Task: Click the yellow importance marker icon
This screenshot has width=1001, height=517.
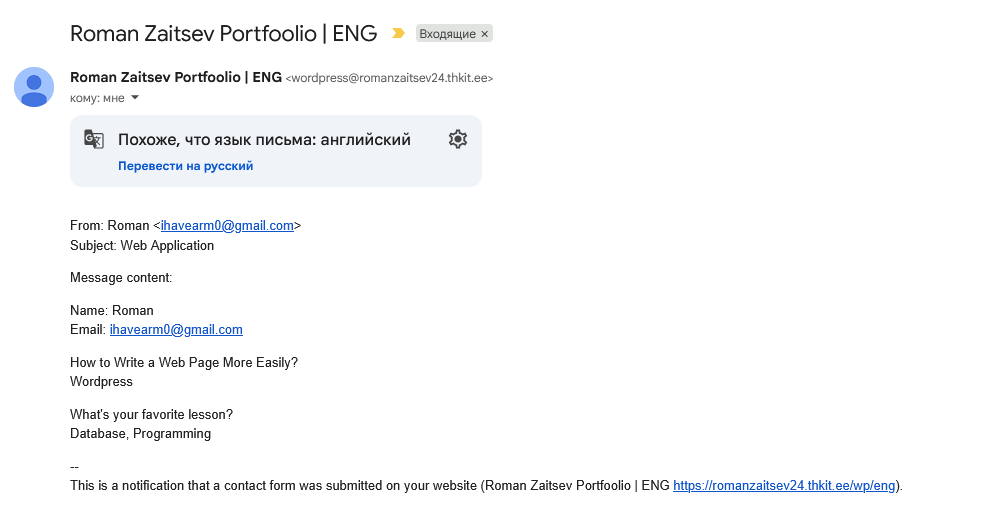Action: coord(398,33)
